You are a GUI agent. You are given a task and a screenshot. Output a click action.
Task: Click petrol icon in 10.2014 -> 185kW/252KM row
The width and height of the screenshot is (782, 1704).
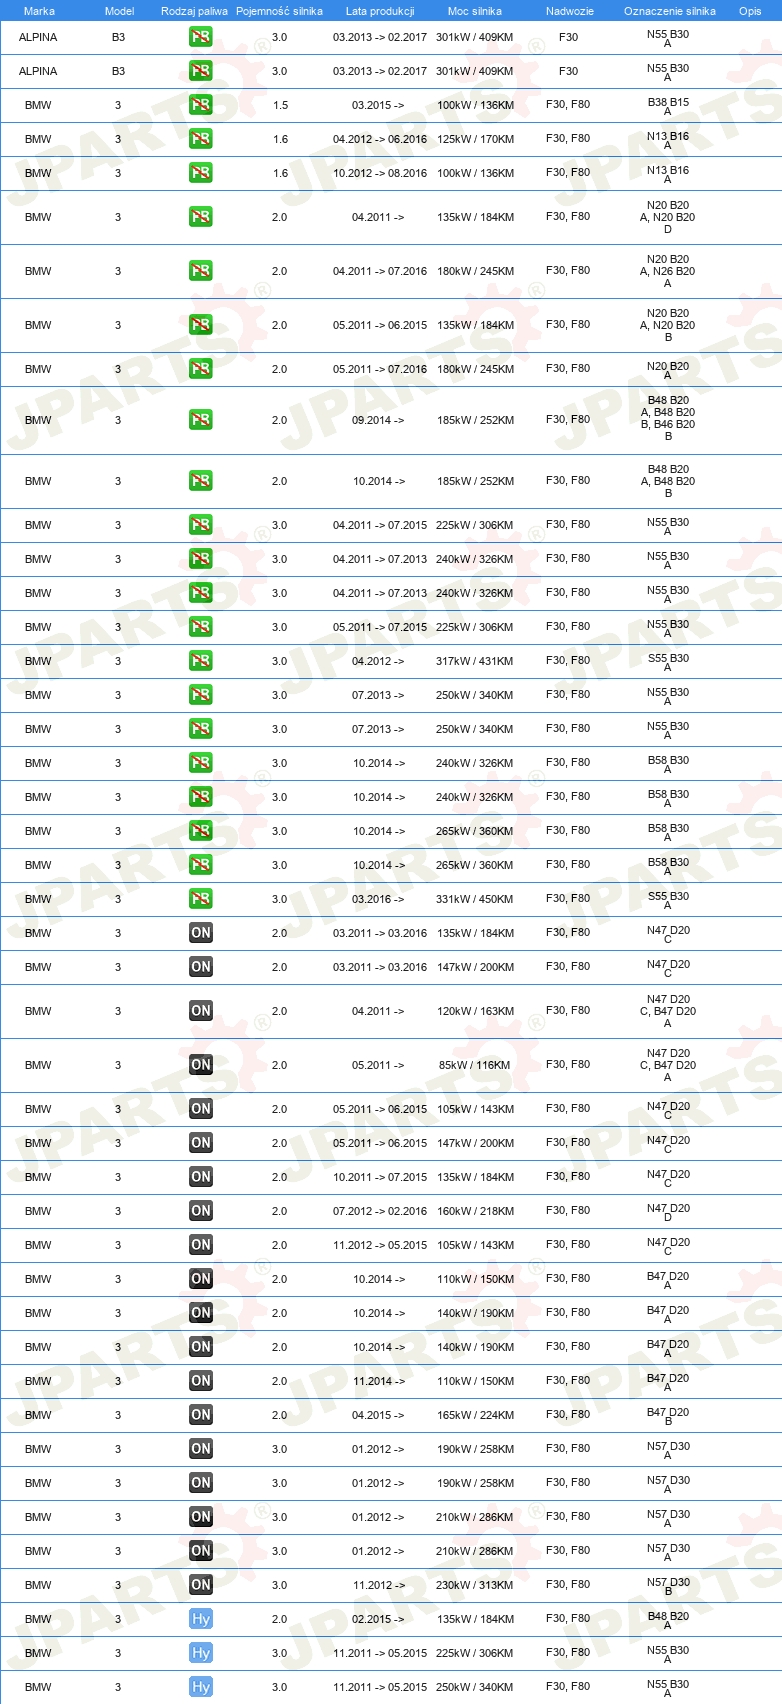pyautogui.click(x=201, y=481)
